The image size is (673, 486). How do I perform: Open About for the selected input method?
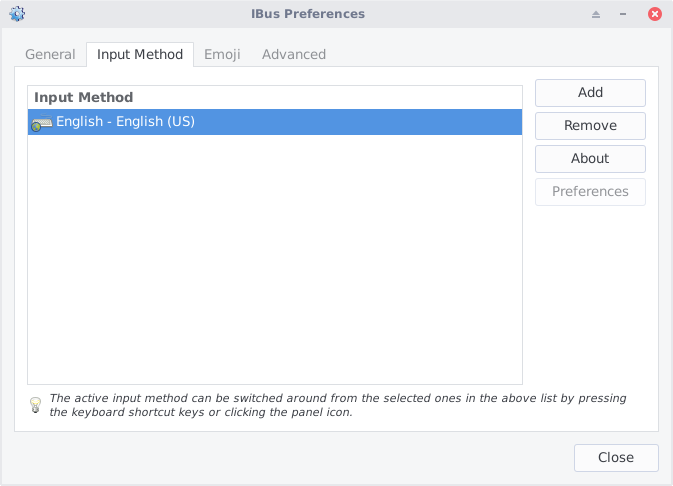coord(590,159)
